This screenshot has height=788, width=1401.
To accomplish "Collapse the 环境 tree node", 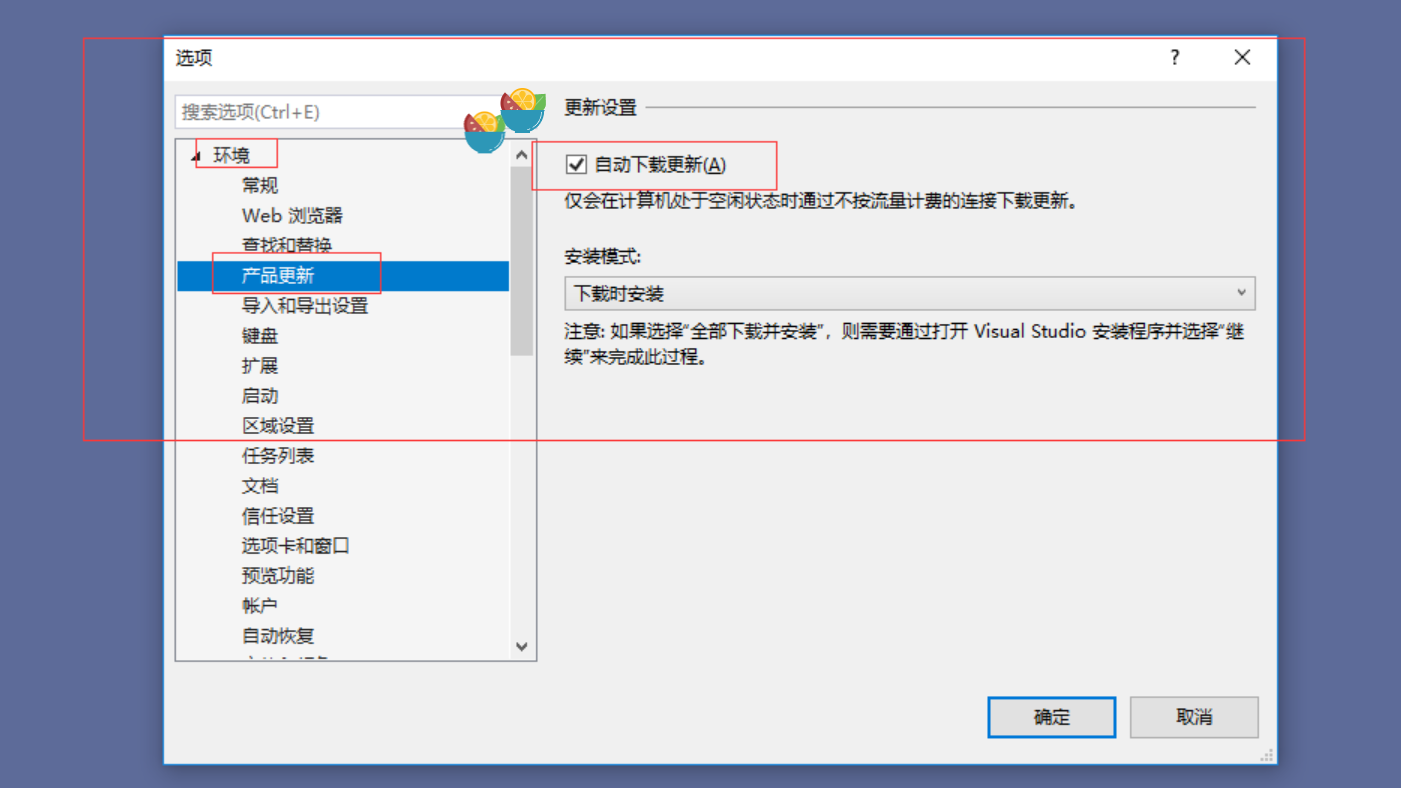I will pos(197,156).
